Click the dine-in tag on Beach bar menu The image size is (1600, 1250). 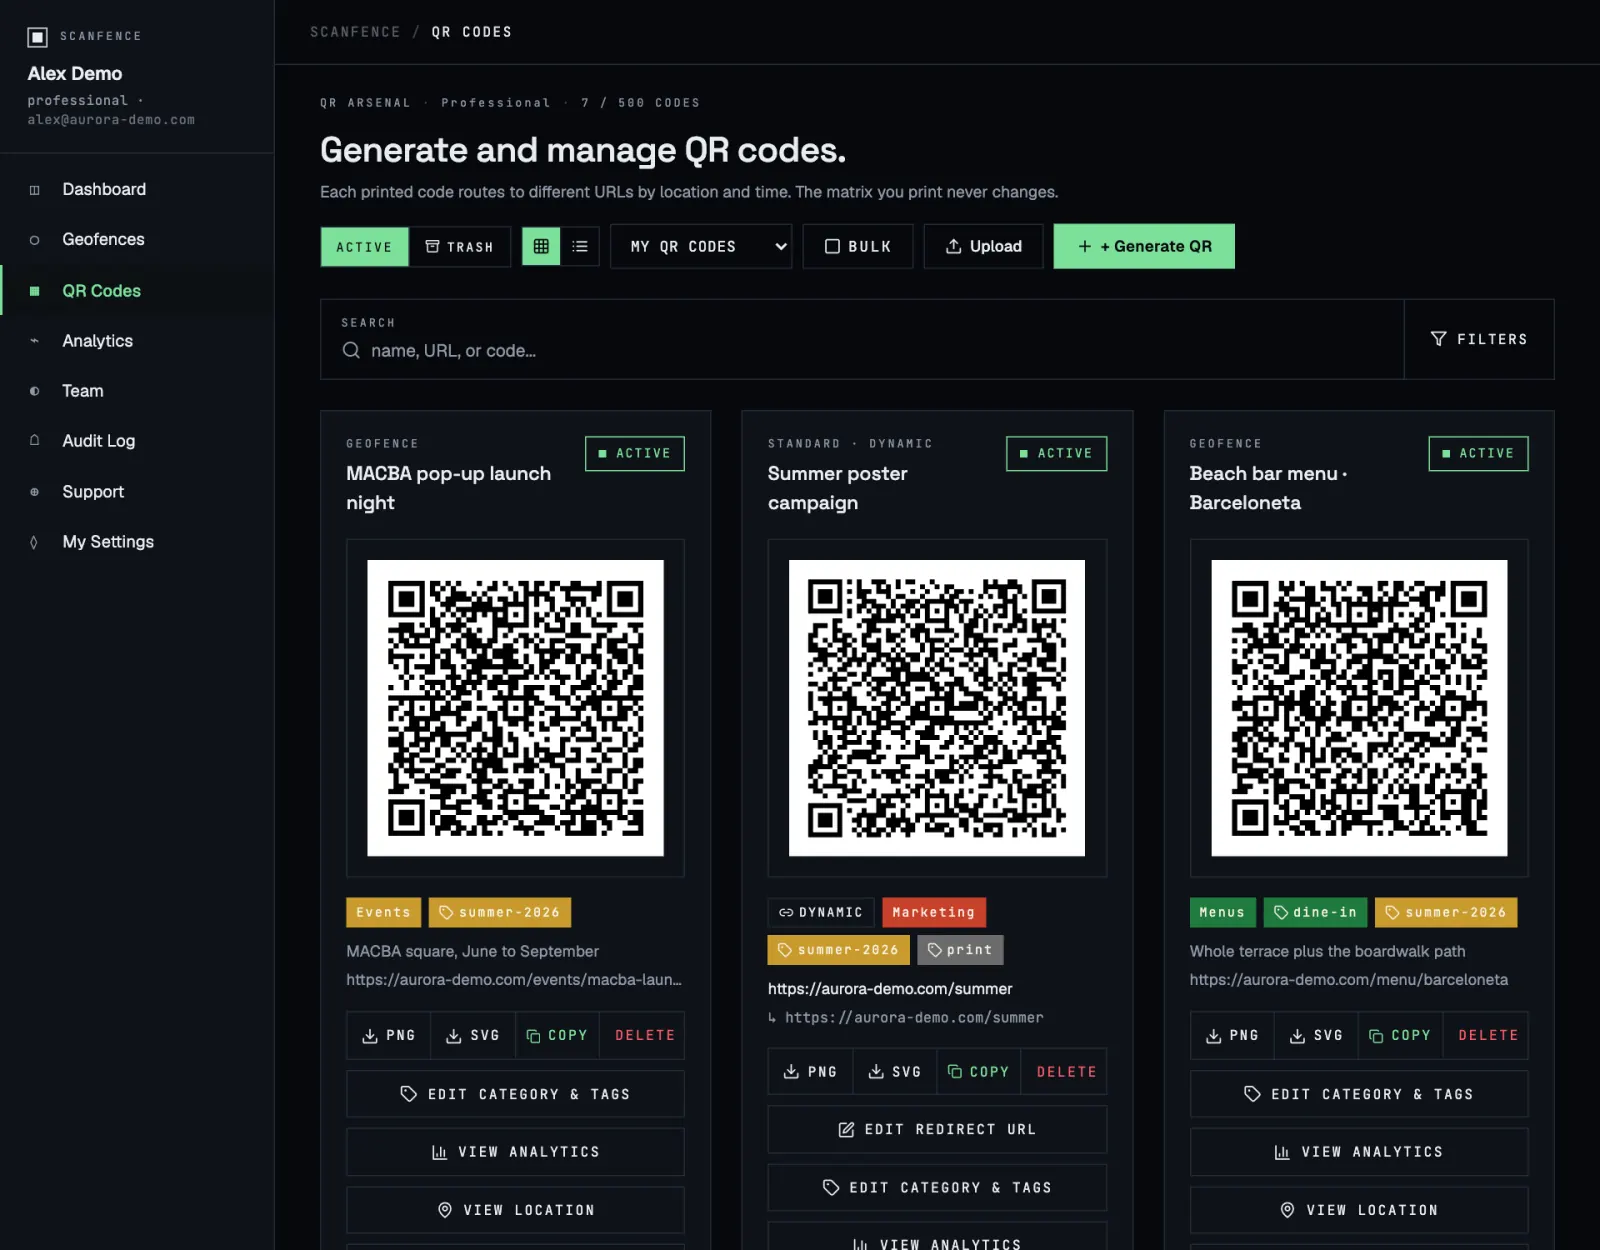tap(1315, 912)
